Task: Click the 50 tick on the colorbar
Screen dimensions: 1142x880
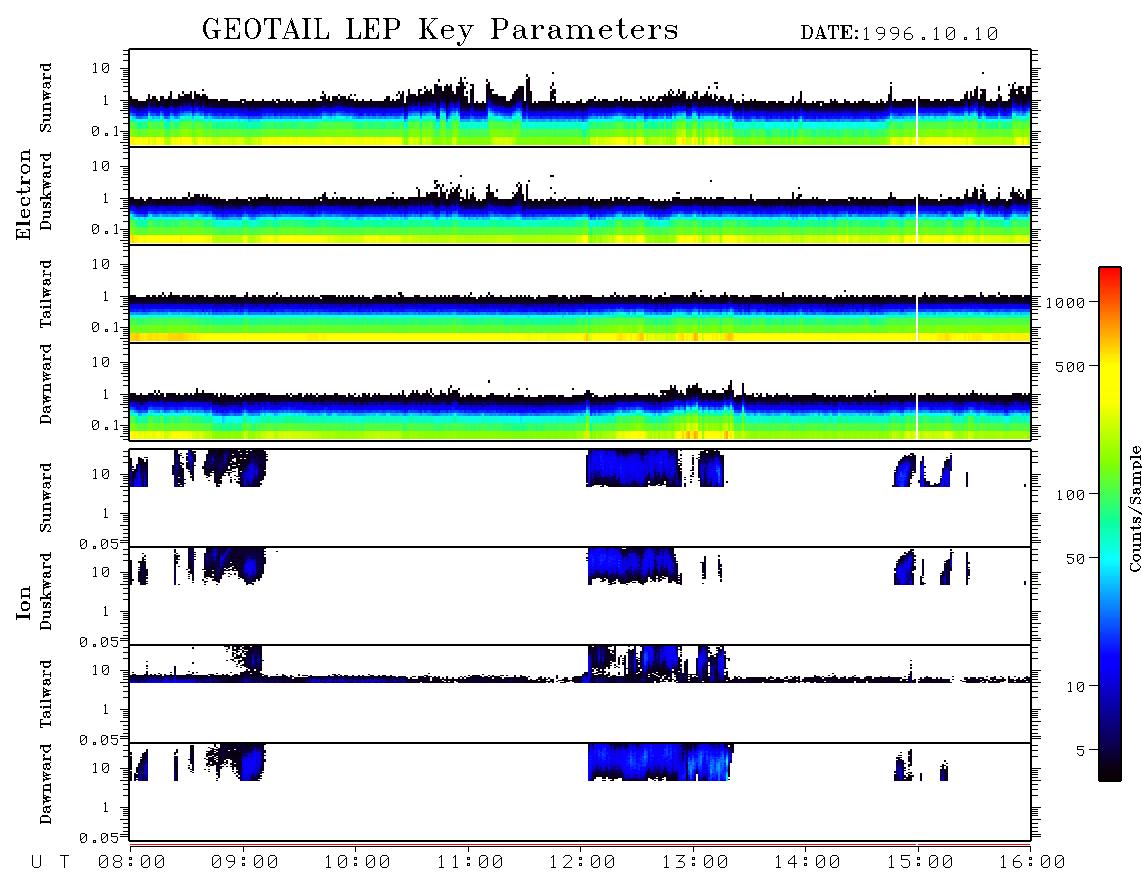Action: pos(1076,559)
